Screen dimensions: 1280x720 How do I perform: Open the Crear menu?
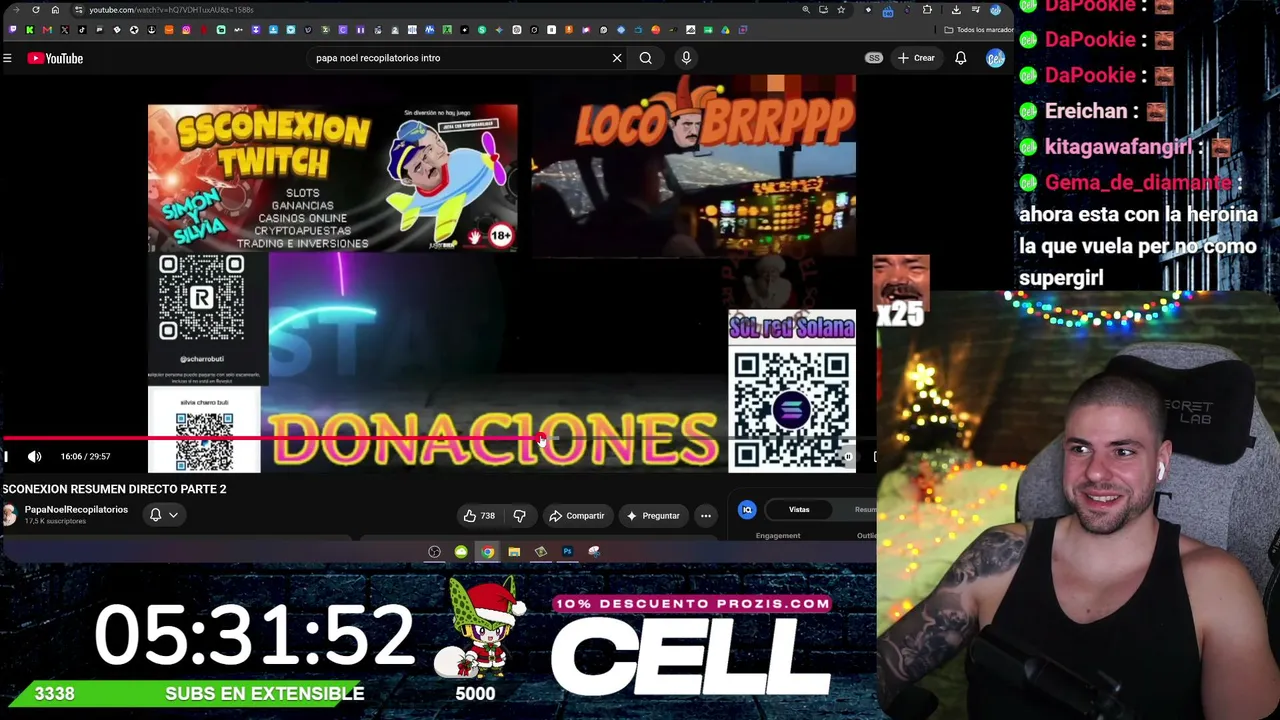pyautogui.click(x=916, y=58)
